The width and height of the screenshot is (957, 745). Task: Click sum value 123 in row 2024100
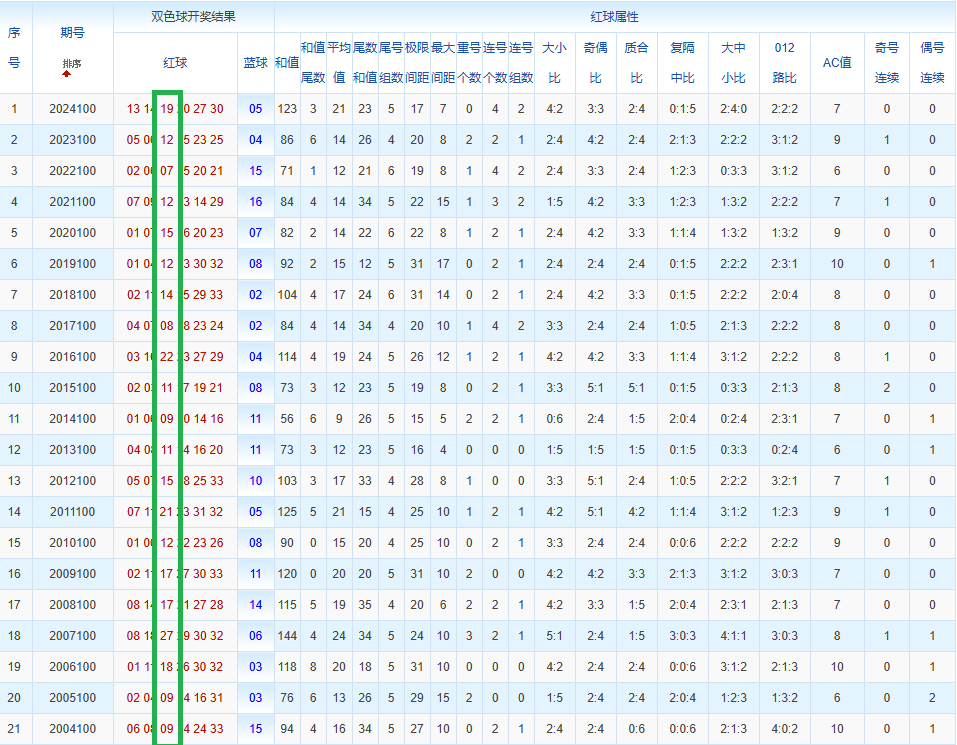(287, 109)
